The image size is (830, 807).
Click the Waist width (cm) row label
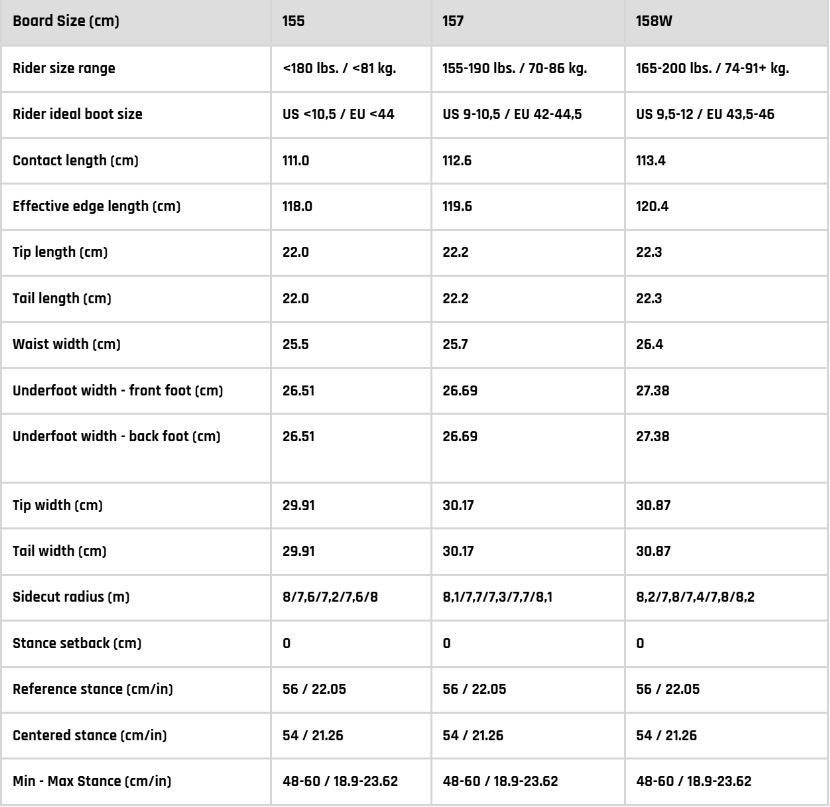click(66, 344)
